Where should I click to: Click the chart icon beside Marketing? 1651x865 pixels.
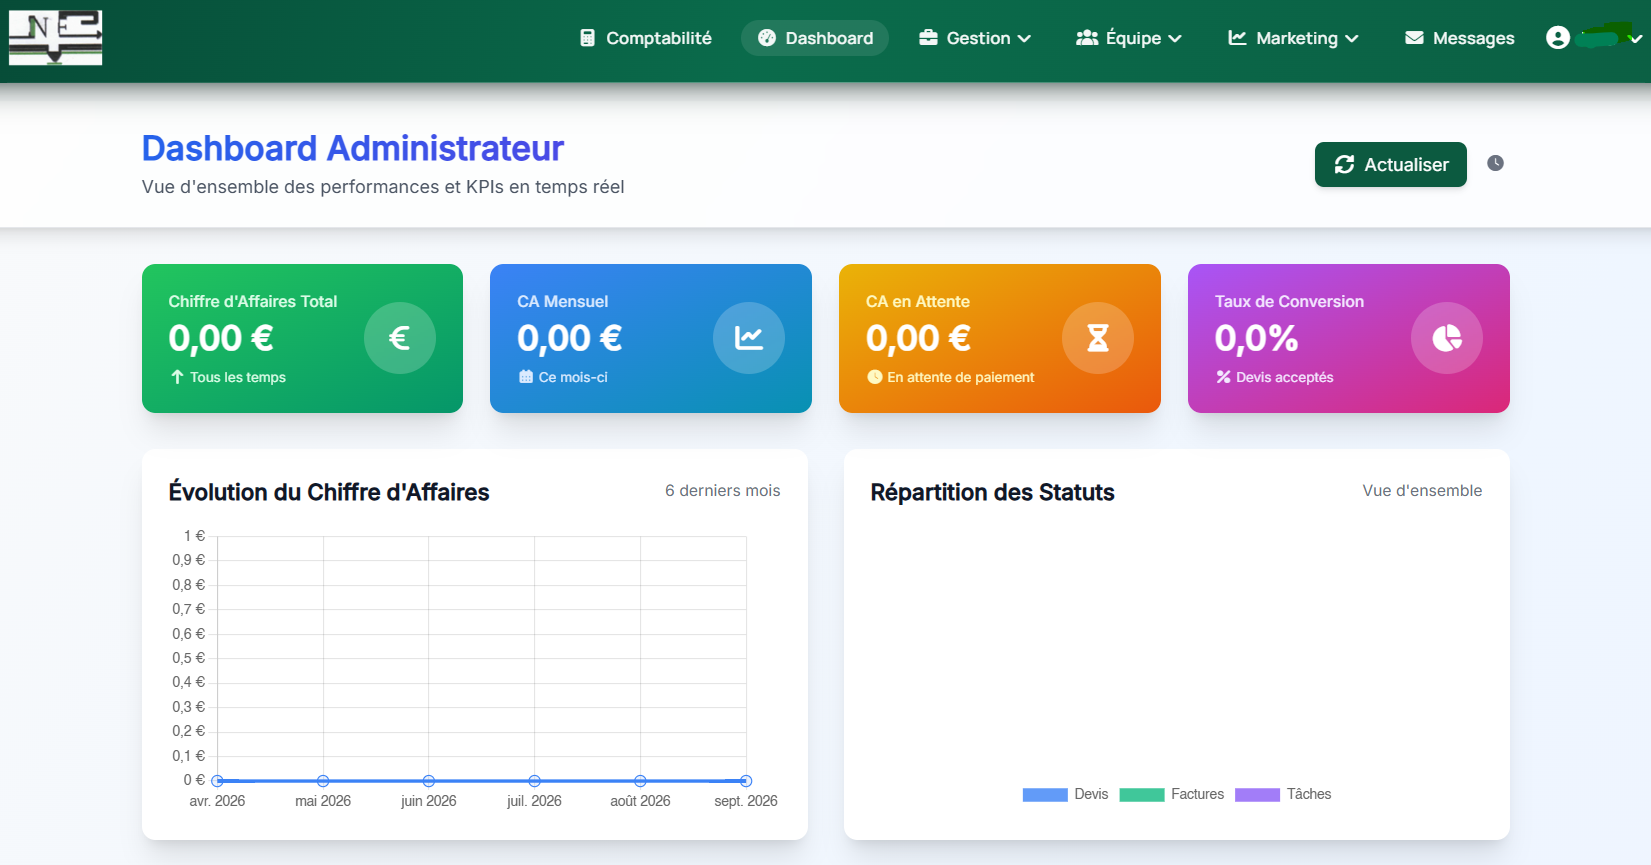pos(1237,38)
